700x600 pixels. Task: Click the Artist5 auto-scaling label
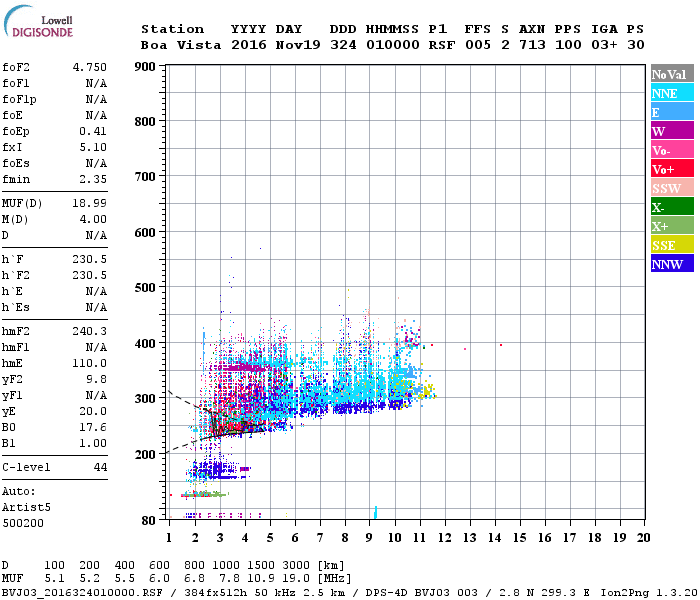point(26,508)
